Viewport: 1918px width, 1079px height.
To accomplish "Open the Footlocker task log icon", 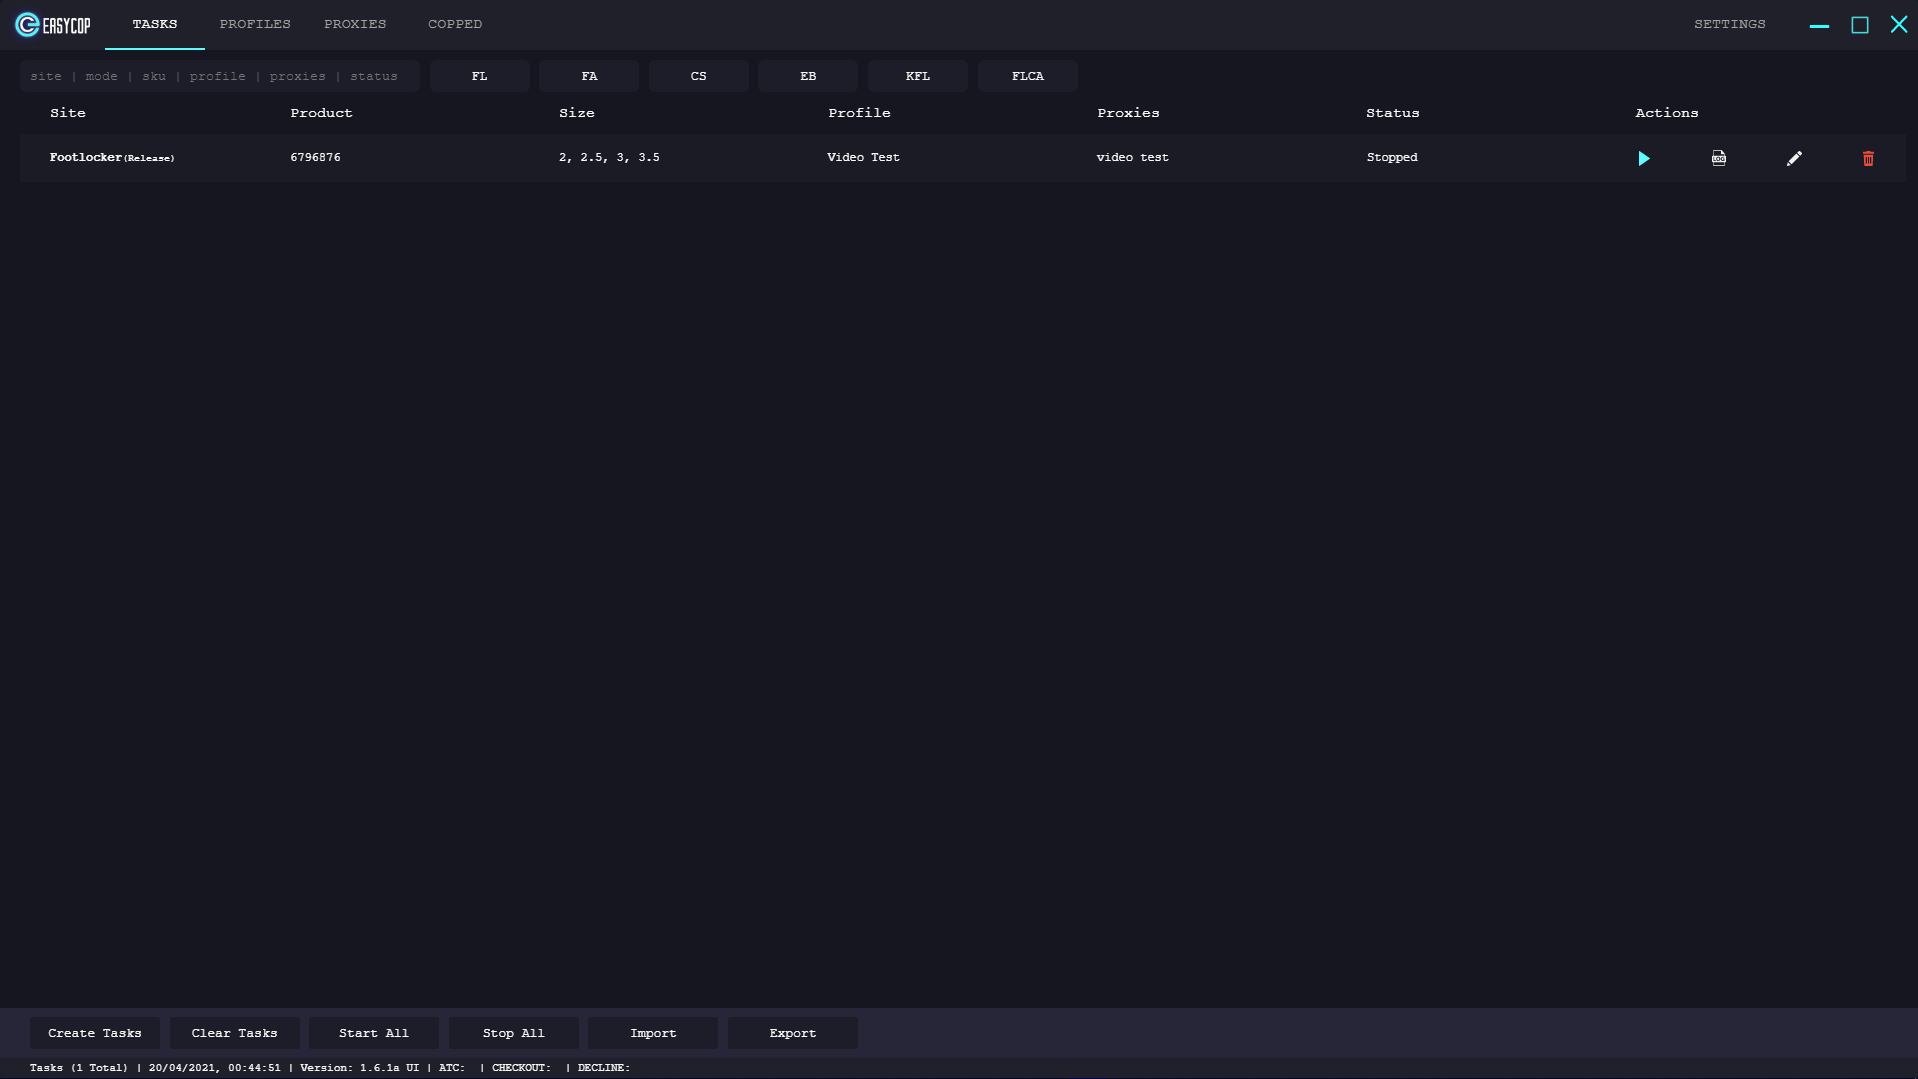I will coord(1718,158).
